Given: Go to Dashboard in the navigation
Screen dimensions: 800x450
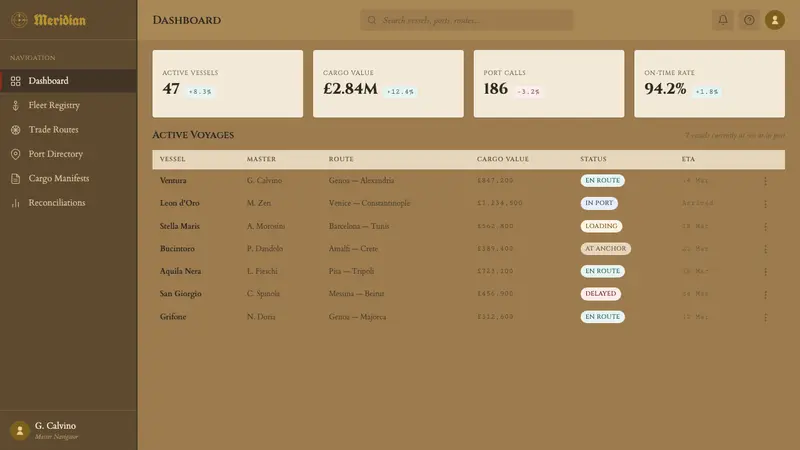Looking at the screenshot, I should (68, 81).
